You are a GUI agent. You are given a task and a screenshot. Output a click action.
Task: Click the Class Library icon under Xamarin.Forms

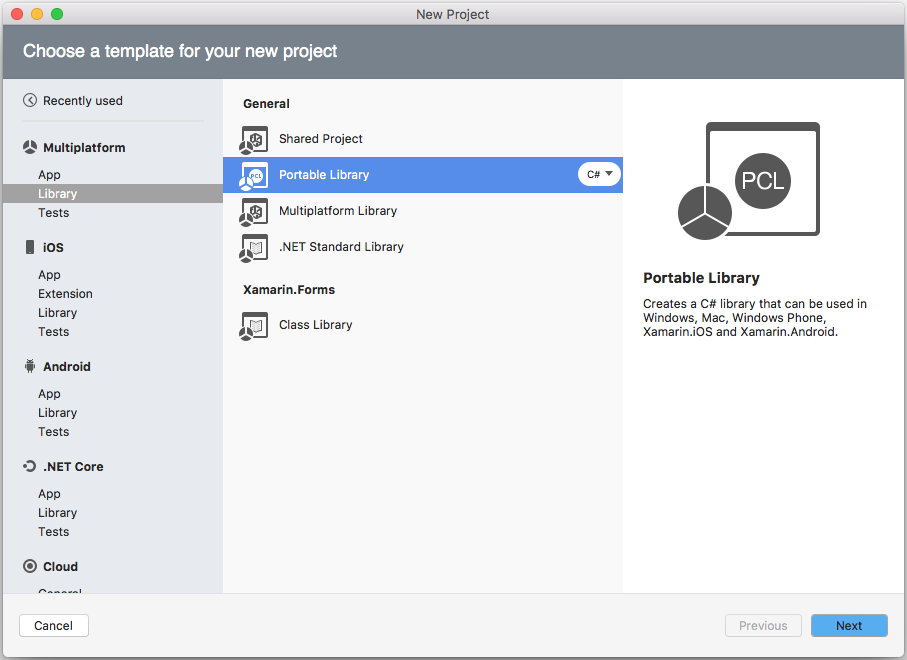pyautogui.click(x=253, y=325)
